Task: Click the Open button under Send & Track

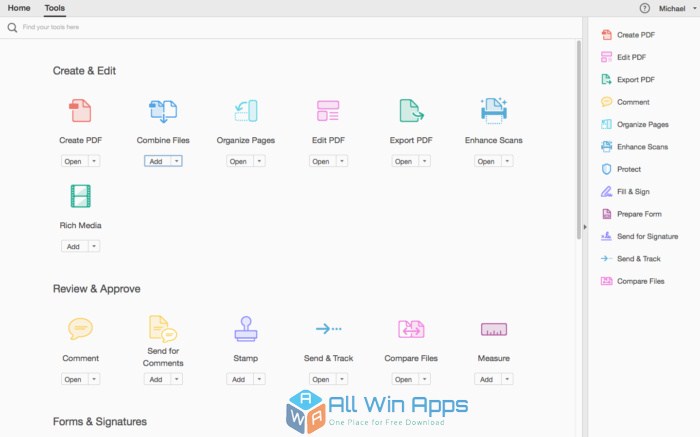Action: tap(322, 379)
